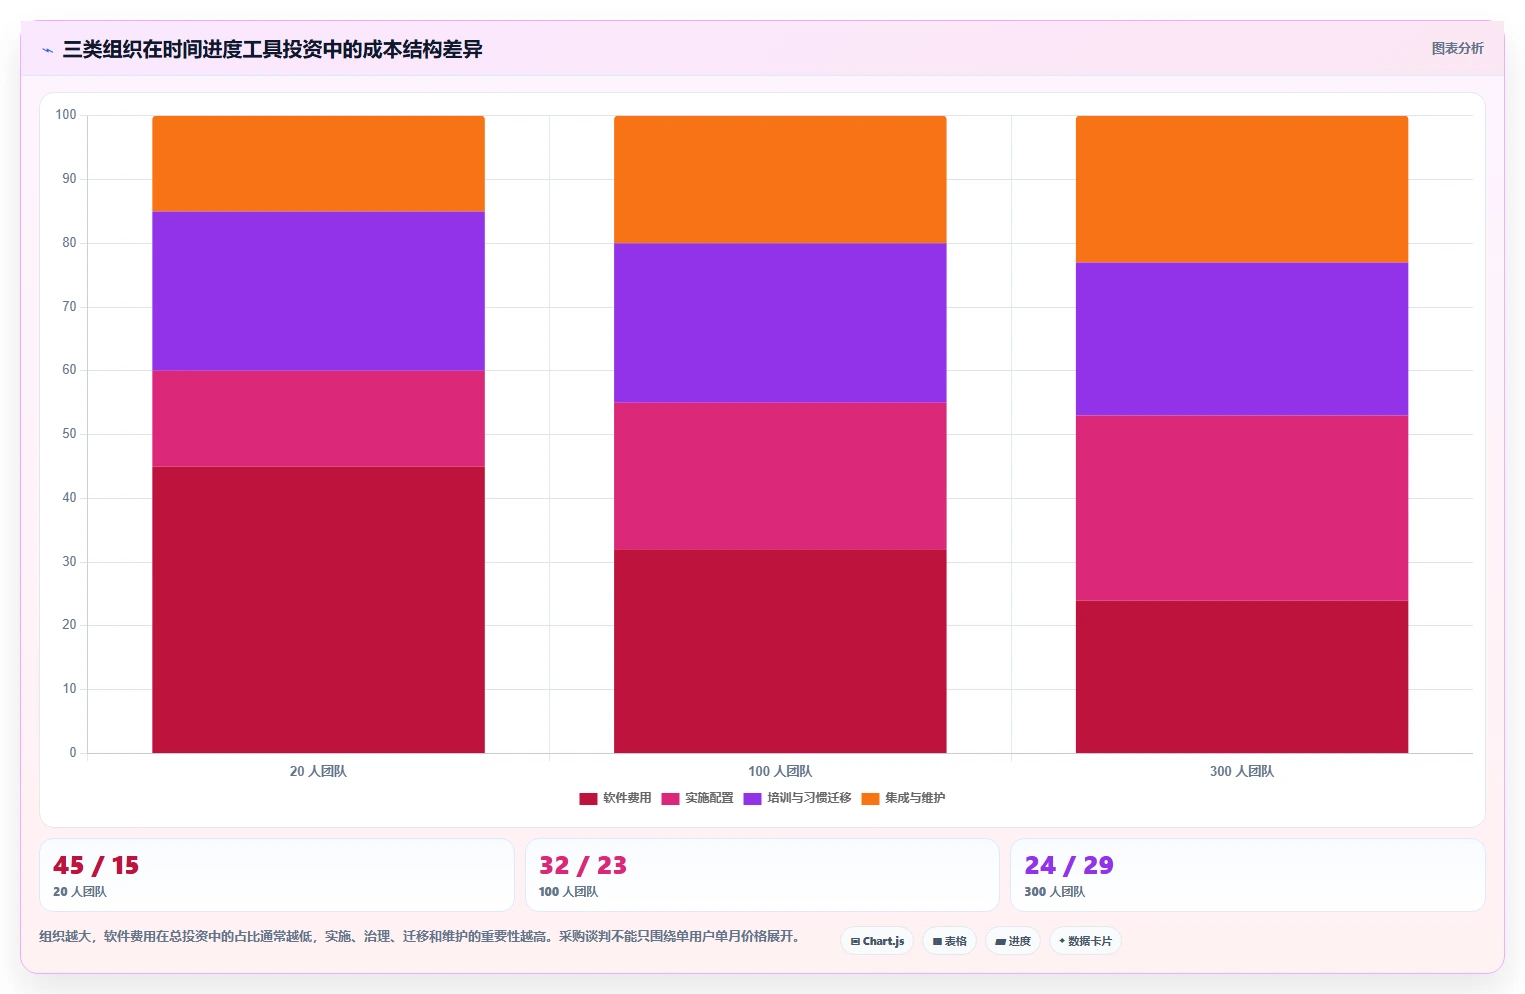Click the orange 集成与维护 segment of 20 人团队
This screenshot has height=994, width=1525.
click(x=318, y=164)
